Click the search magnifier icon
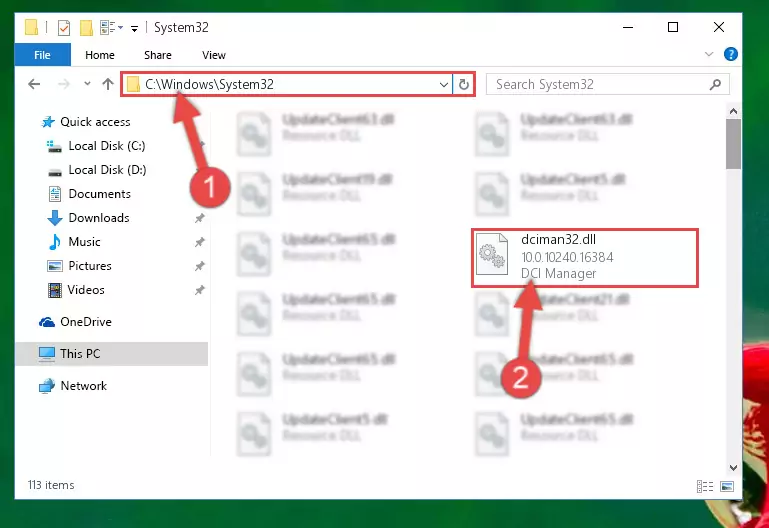This screenshot has width=769, height=528. click(x=716, y=84)
